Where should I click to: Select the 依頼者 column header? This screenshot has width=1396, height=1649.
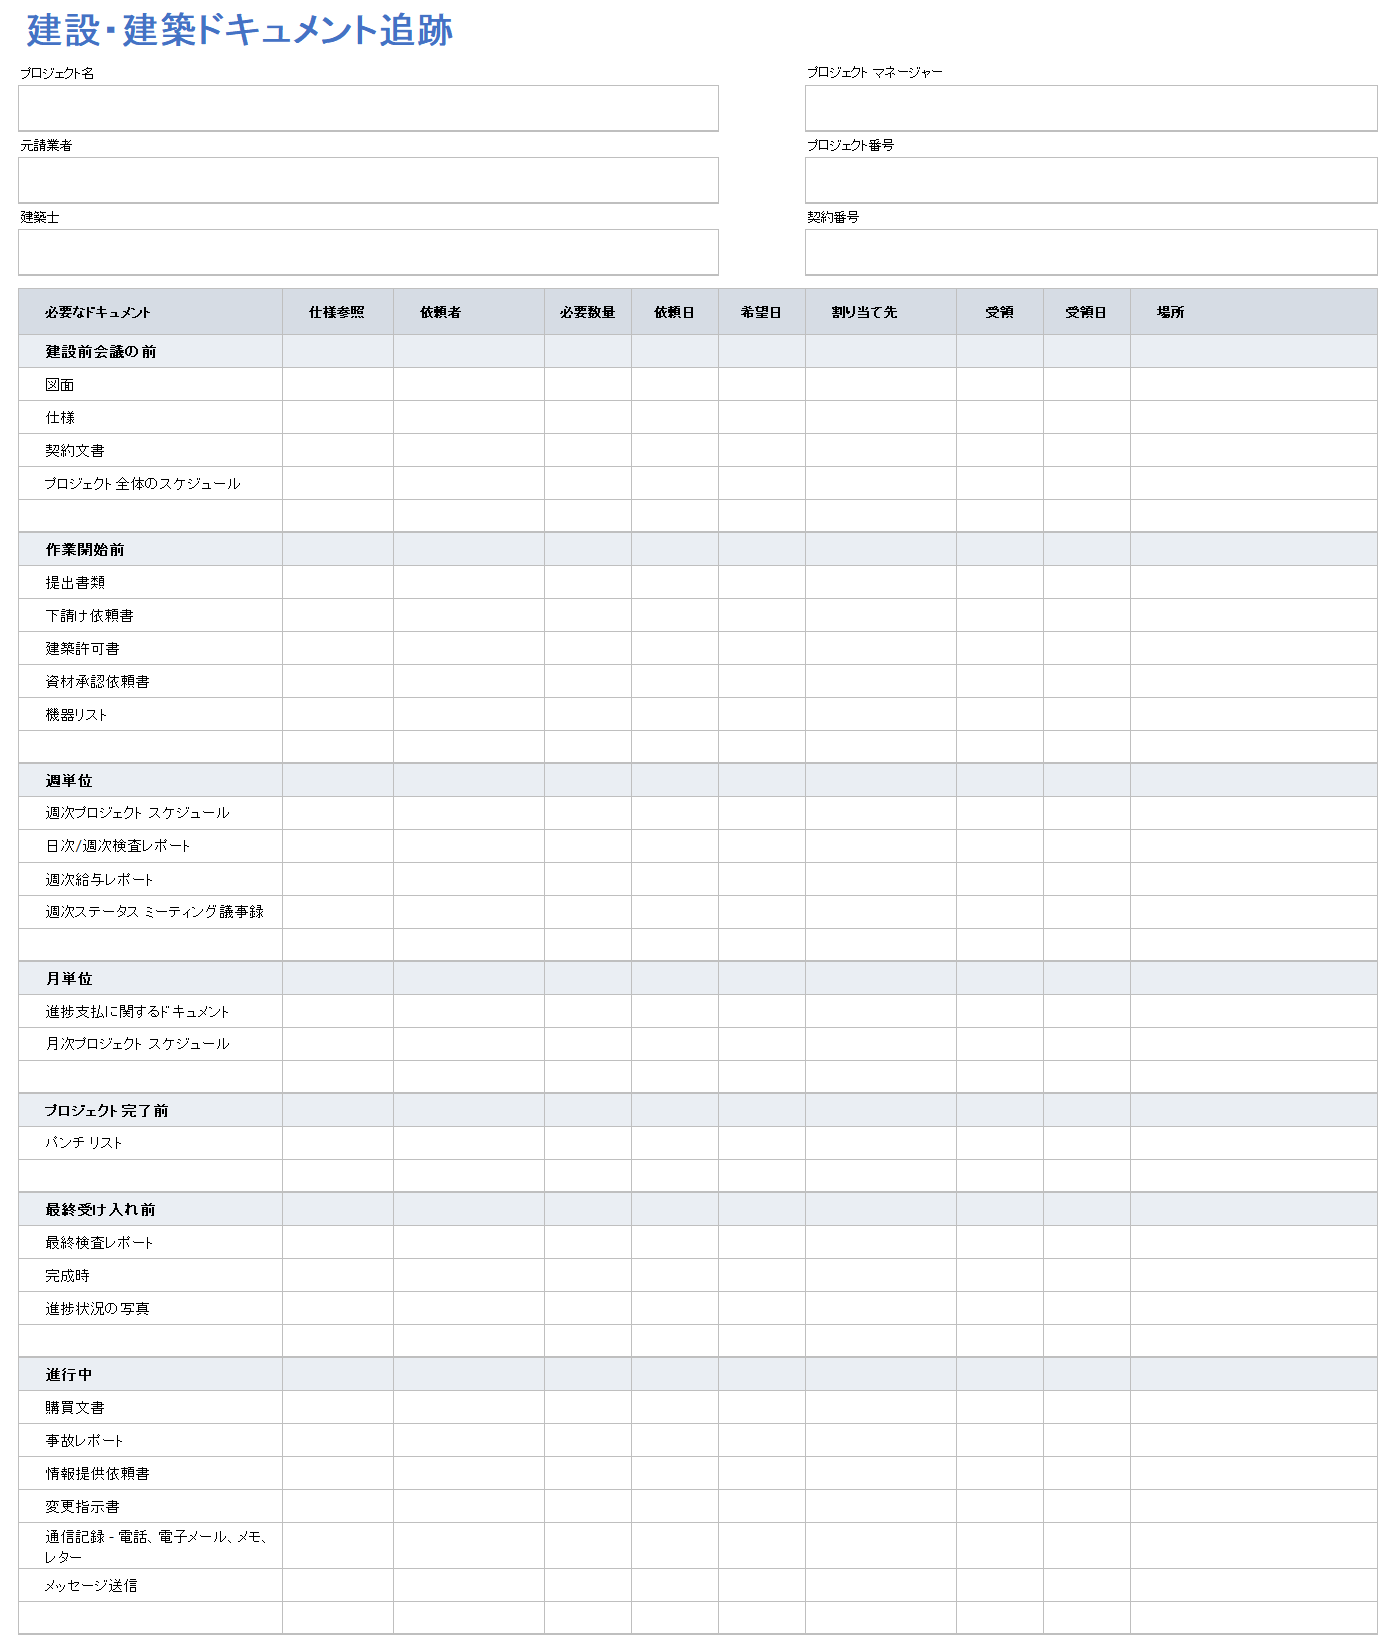pyautogui.click(x=469, y=312)
